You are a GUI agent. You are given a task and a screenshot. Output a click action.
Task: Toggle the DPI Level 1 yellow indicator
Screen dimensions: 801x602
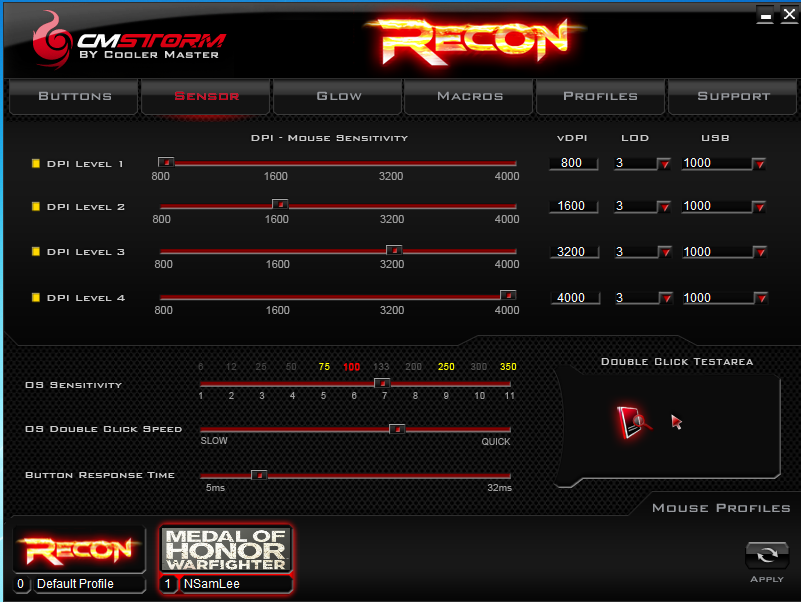tap(36, 164)
